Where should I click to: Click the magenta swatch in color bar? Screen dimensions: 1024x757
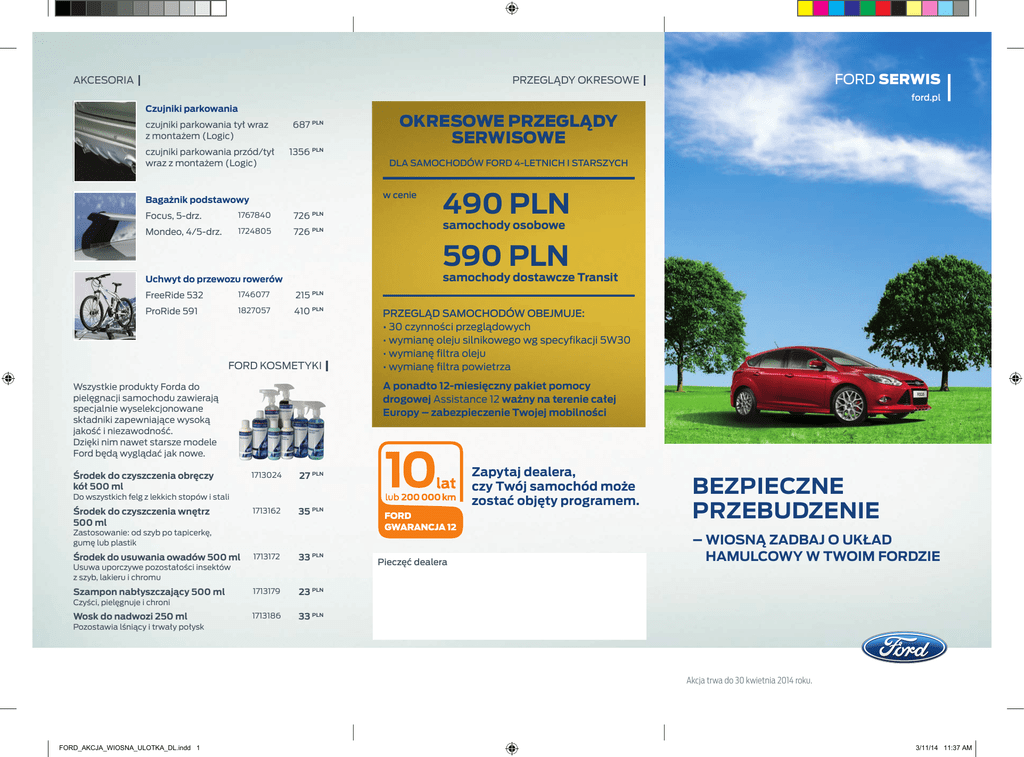coord(821,9)
